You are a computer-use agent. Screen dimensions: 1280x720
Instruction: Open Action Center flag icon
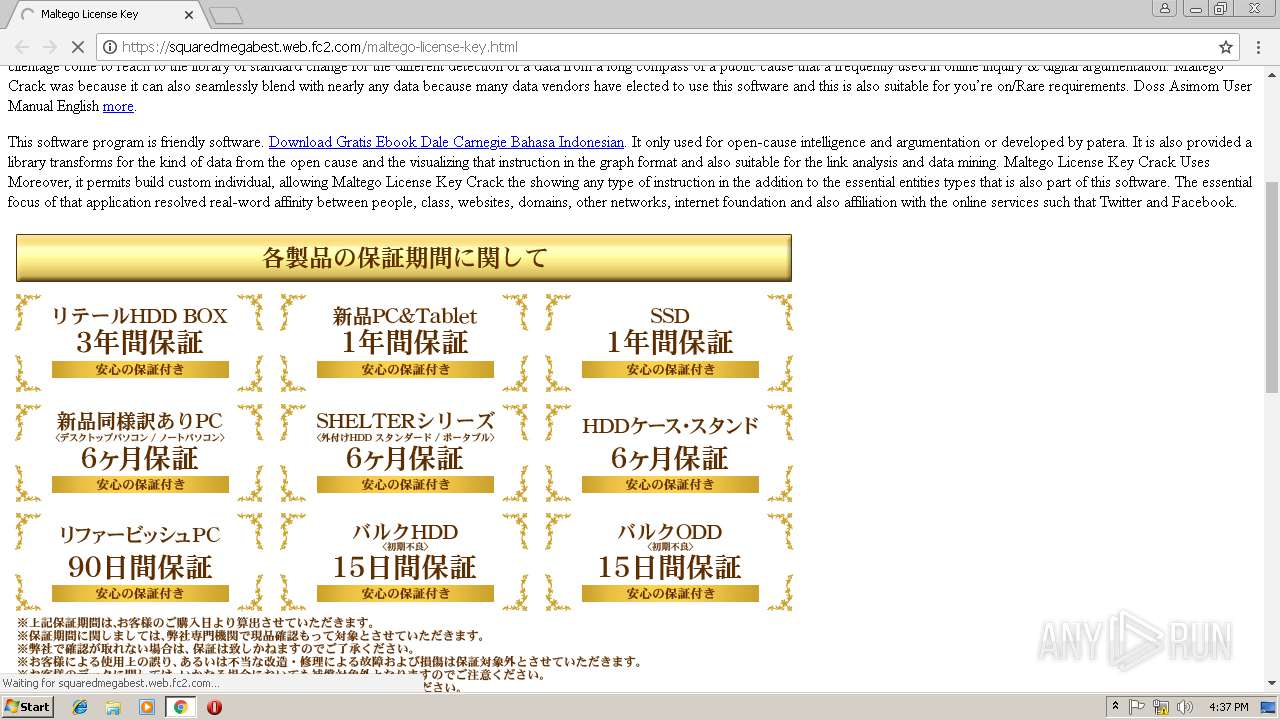click(x=1137, y=707)
